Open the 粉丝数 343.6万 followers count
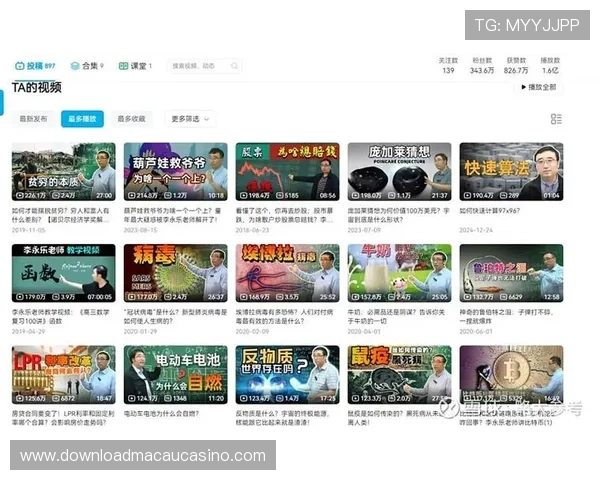 [x=482, y=65]
